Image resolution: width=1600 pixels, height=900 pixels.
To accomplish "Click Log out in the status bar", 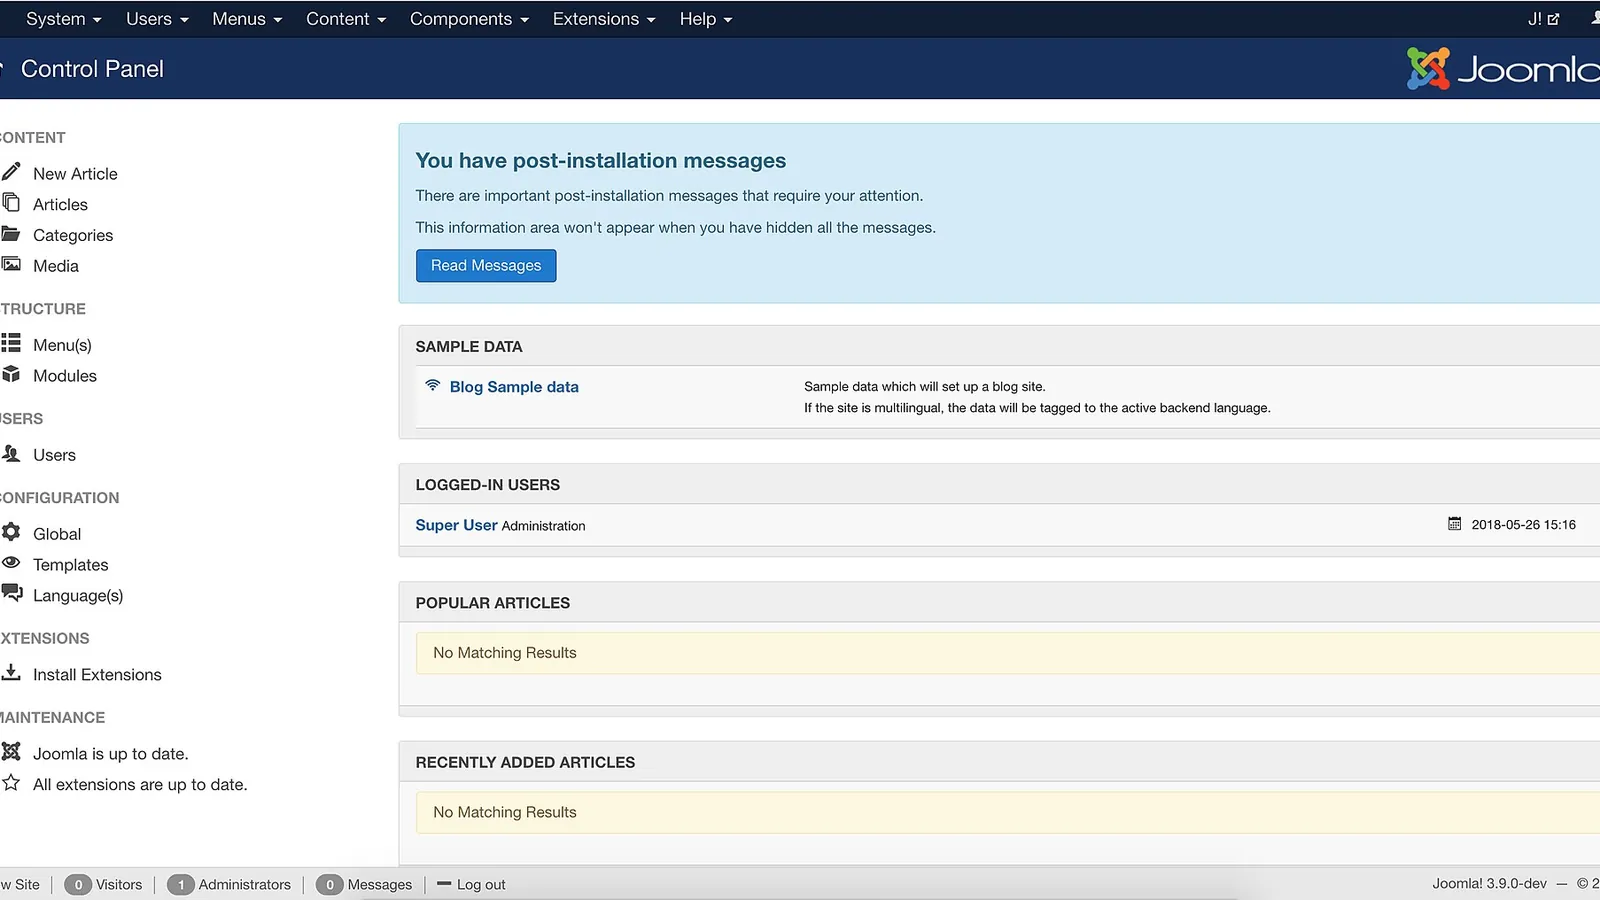I will [471, 885].
